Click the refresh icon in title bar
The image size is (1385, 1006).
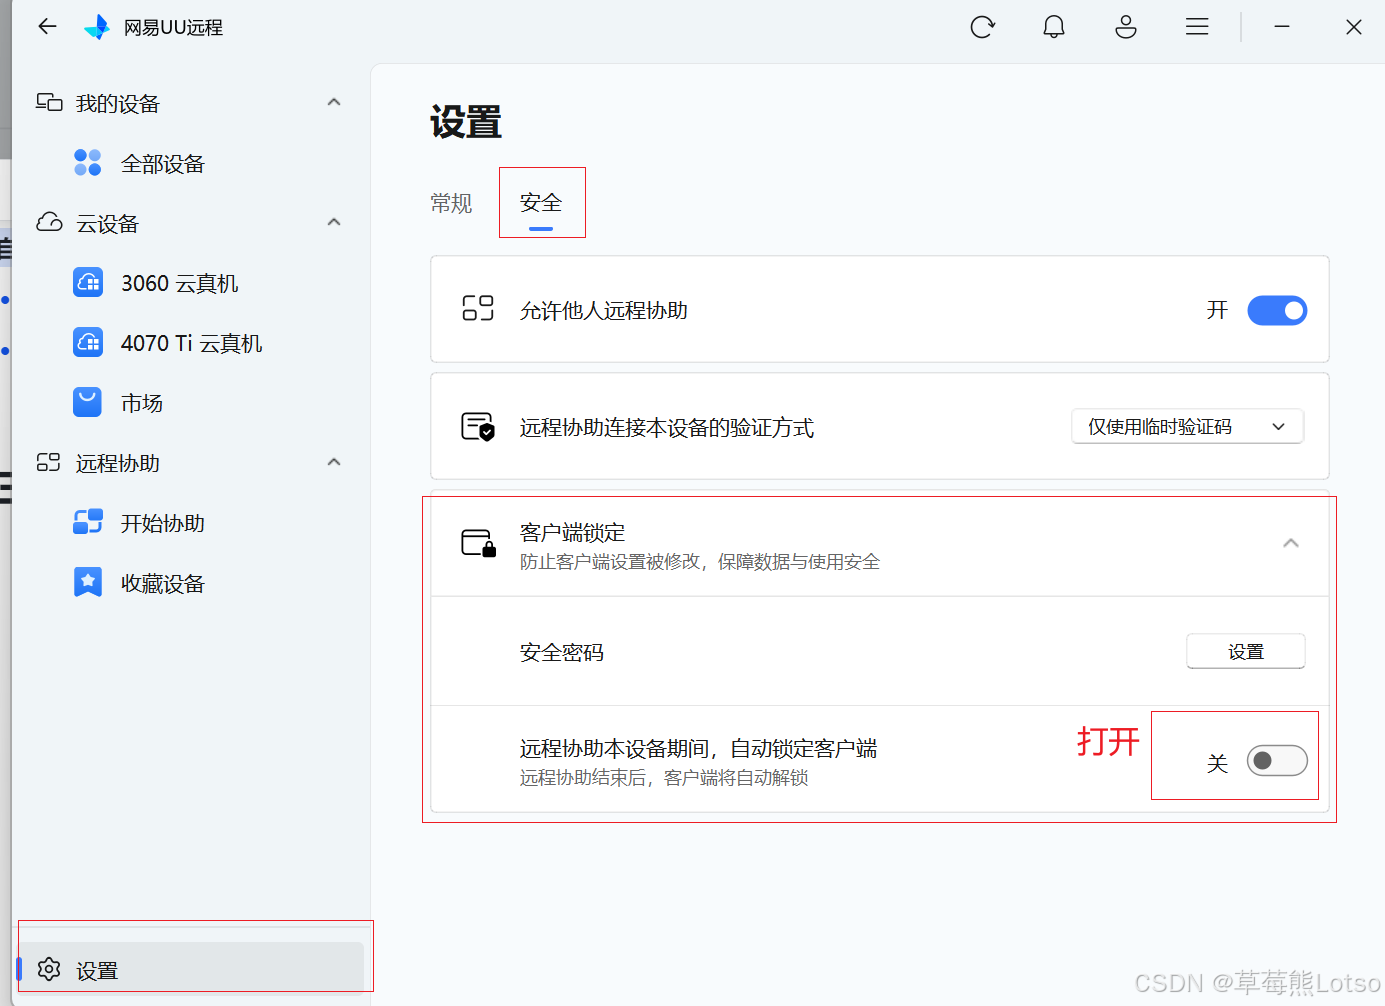[x=983, y=27]
